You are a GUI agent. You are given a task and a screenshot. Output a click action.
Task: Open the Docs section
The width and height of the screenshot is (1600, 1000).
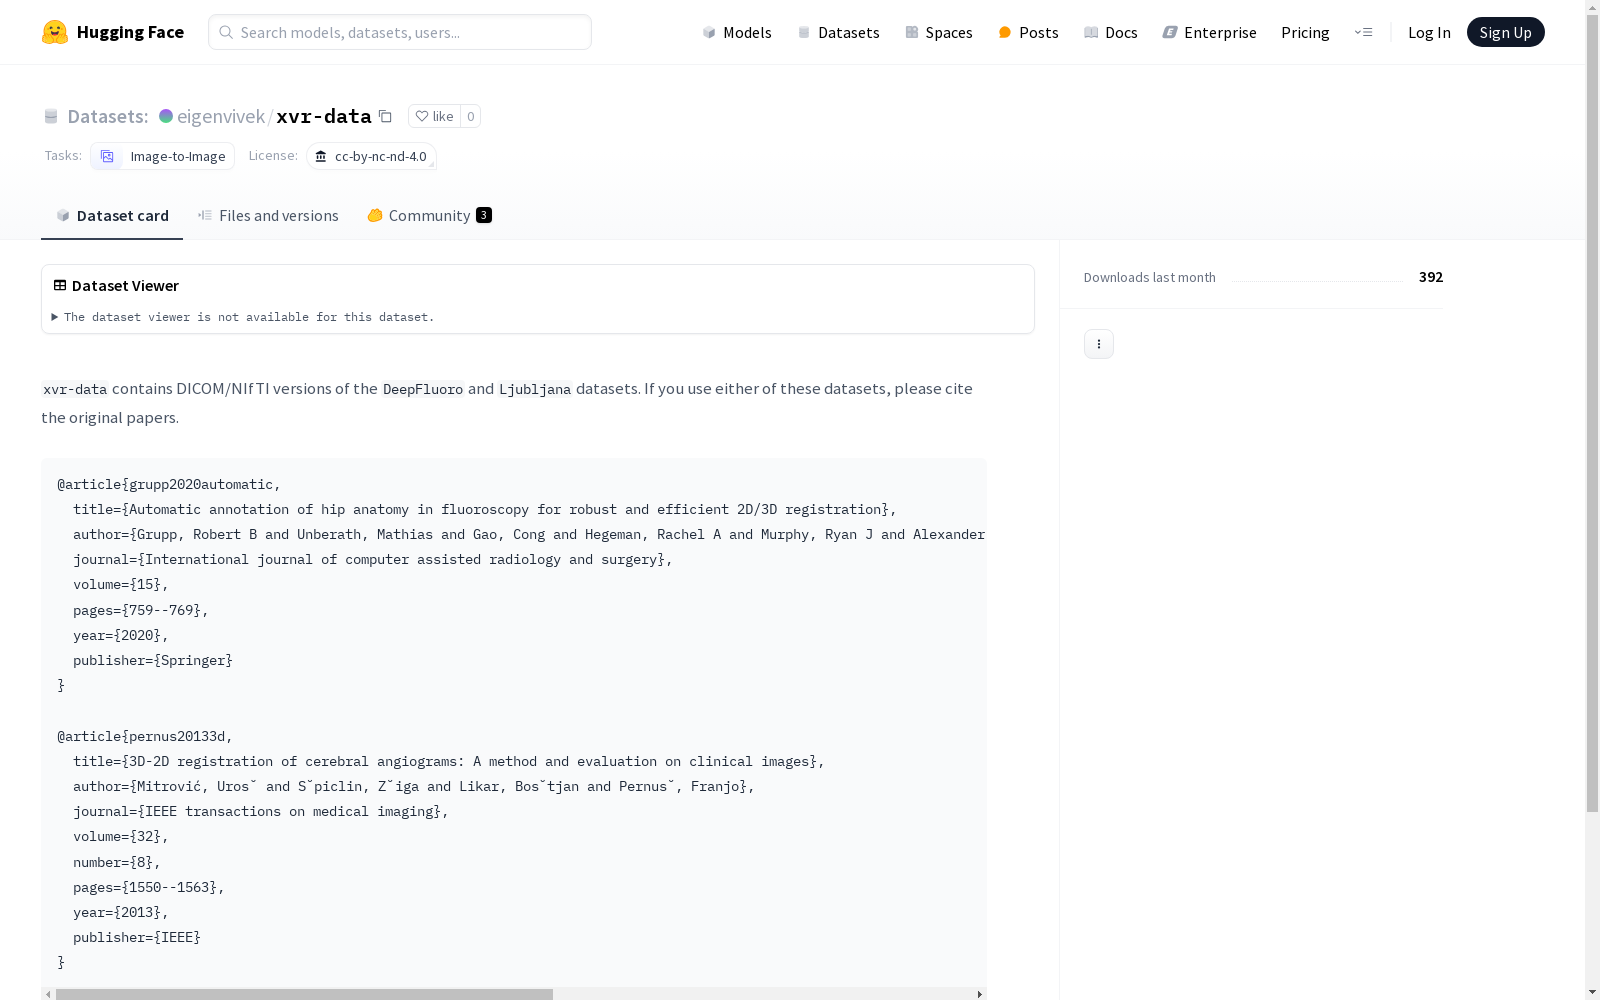tap(1111, 32)
